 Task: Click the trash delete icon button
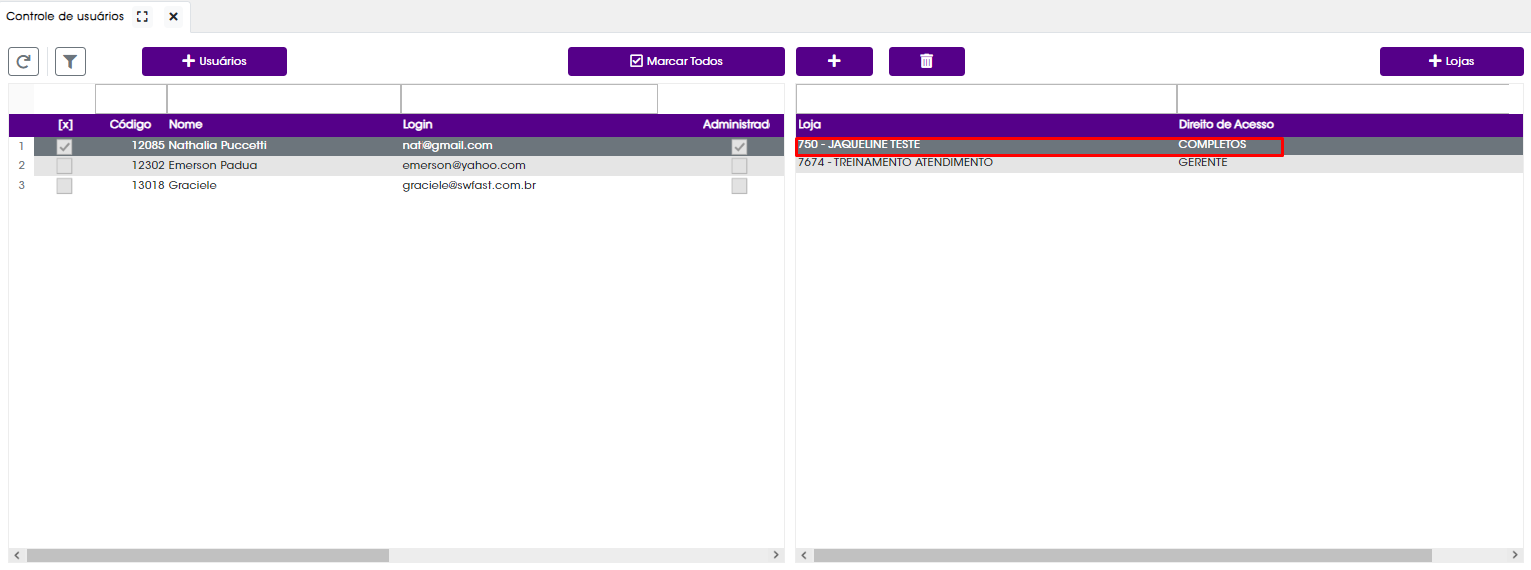click(x=927, y=61)
